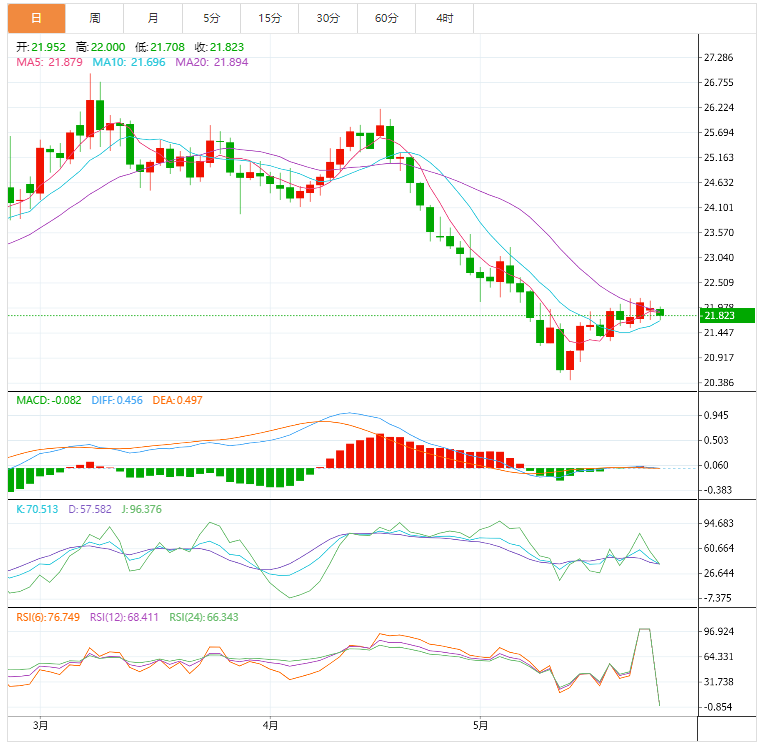The height and width of the screenshot is (747, 764).
Task: Click the RSI(12): 68.411 label
Action: pyautogui.click(x=124, y=618)
